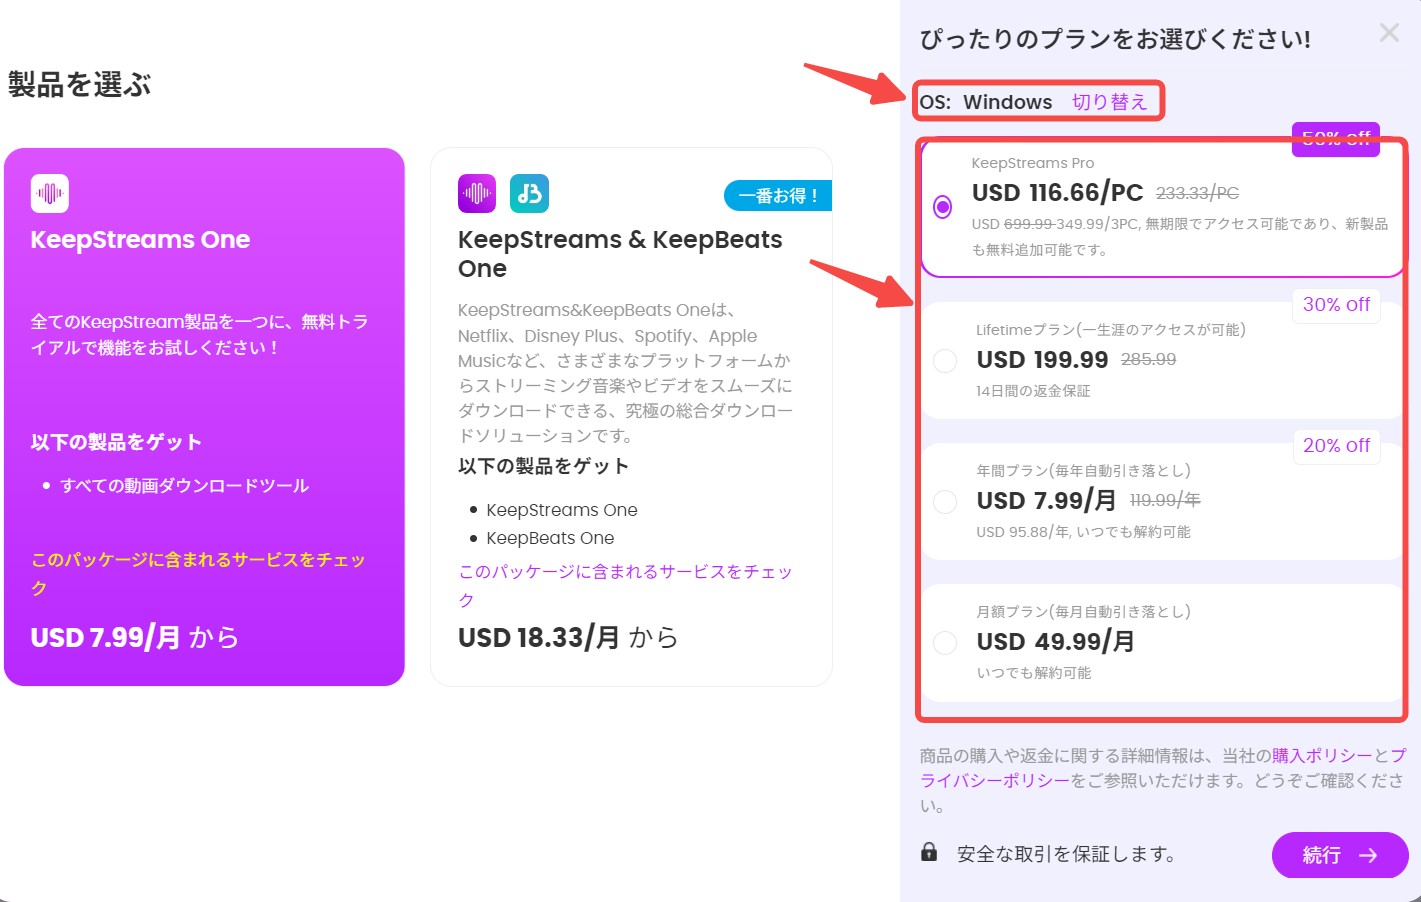
Task: Select the KeepStreams & KeepBeats One title
Action: click(x=619, y=254)
